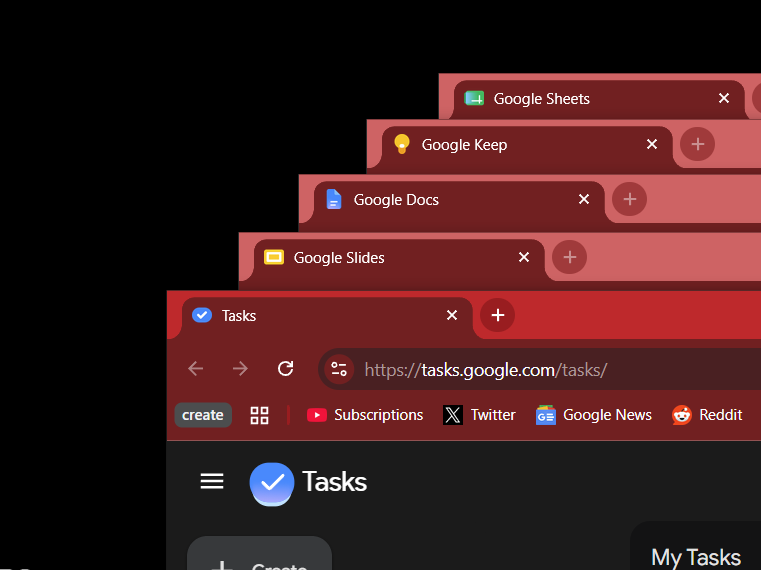Click the Google Sheets favicon
The image size is (761, 570).
point(474,99)
